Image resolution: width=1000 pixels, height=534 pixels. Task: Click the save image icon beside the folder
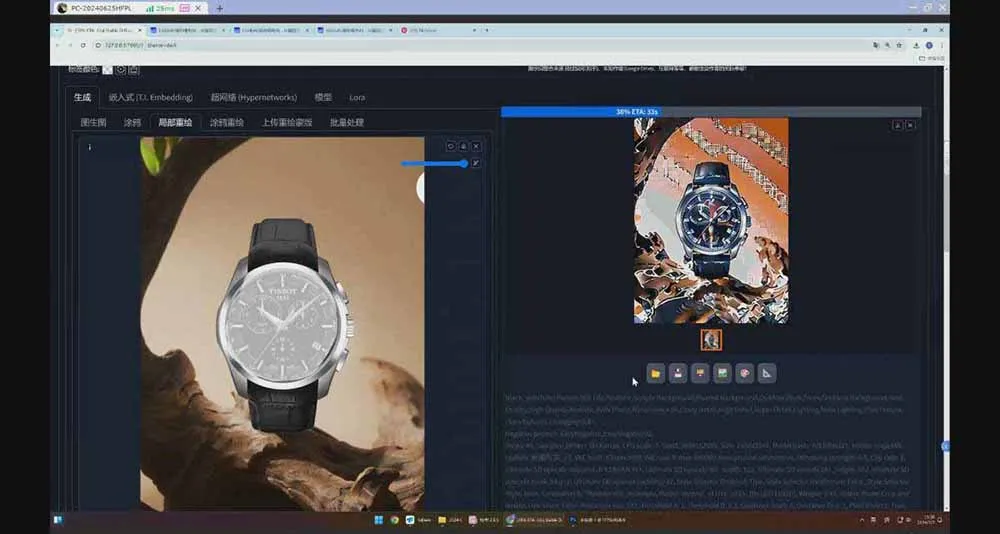tap(678, 373)
